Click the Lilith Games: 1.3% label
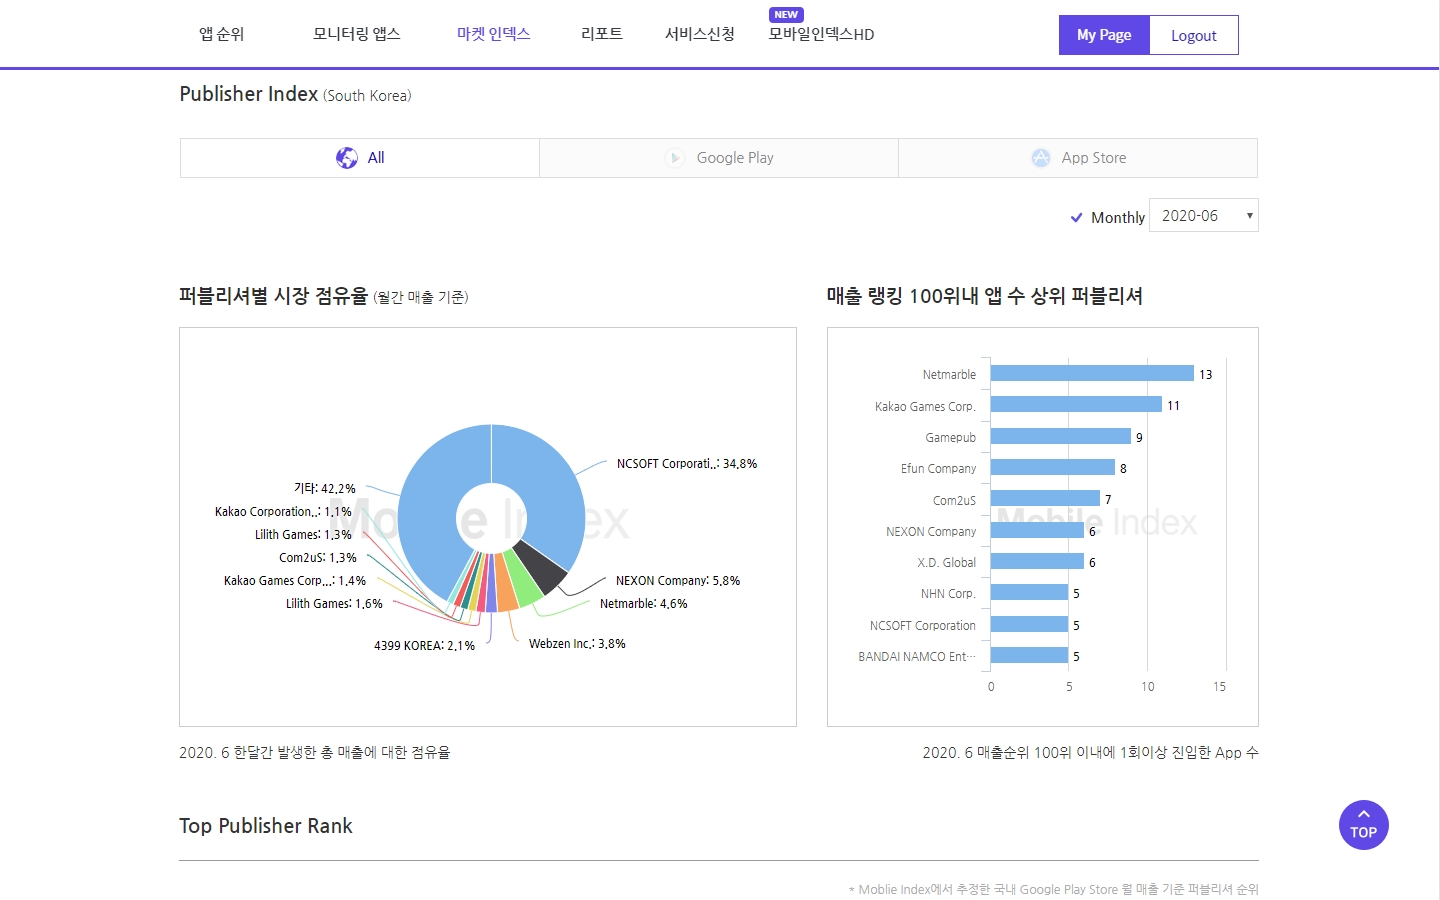The height and width of the screenshot is (900, 1440). (x=303, y=535)
